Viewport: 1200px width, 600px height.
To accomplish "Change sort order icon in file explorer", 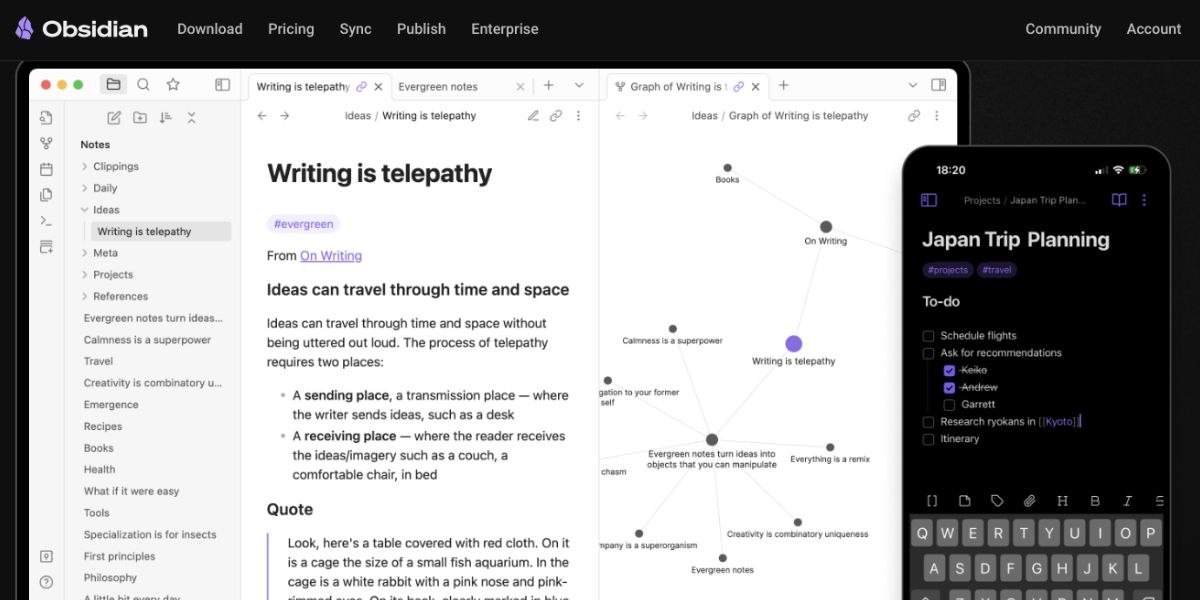I will pyautogui.click(x=166, y=117).
